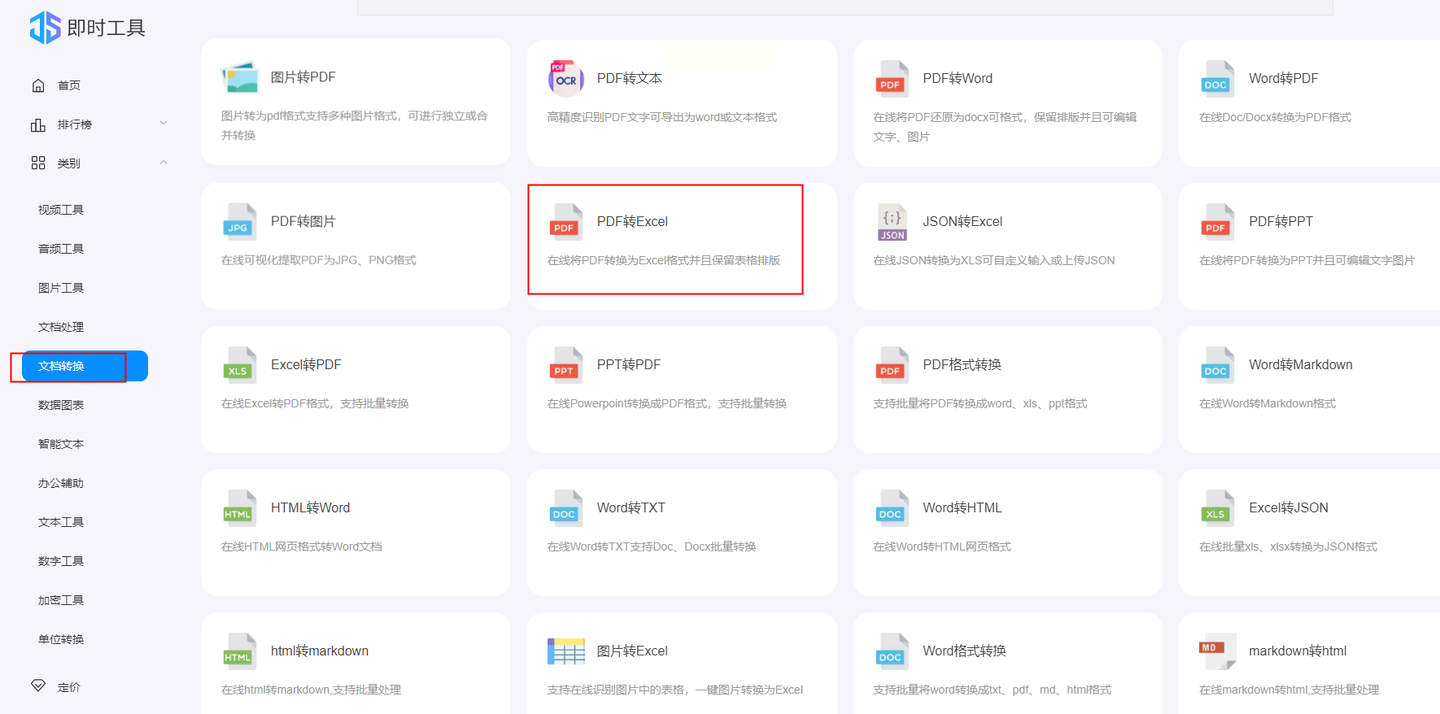Open the 加密工具 category
1440x714 pixels.
point(61,600)
